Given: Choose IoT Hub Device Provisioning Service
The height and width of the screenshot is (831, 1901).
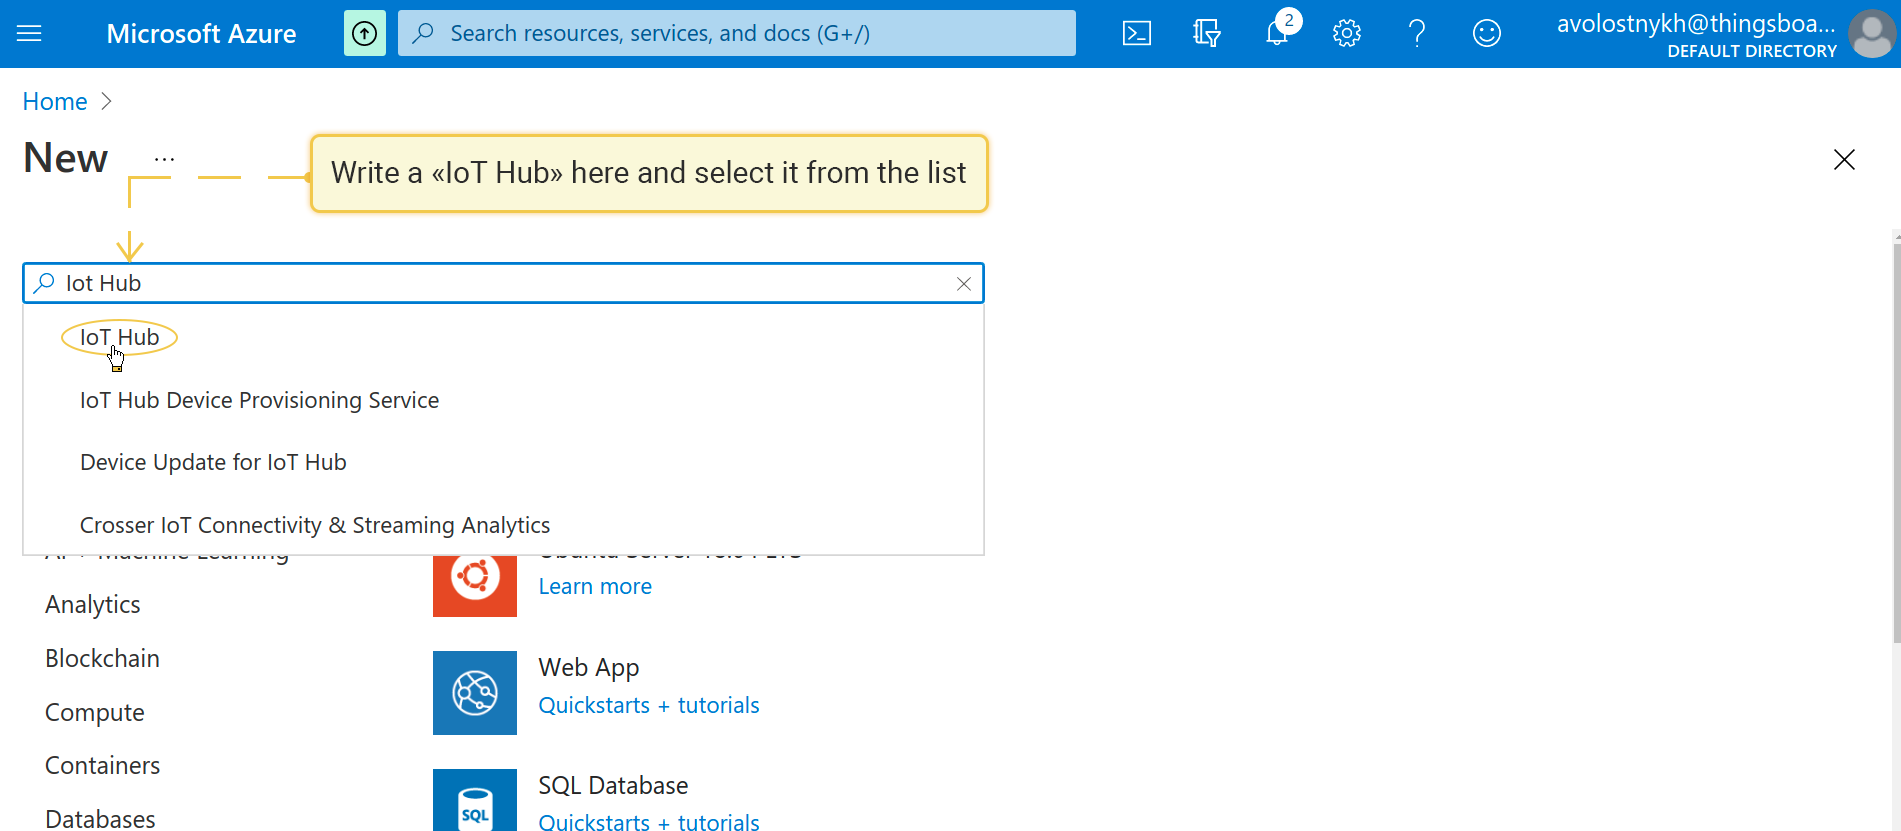Looking at the screenshot, I should [259, 401].
